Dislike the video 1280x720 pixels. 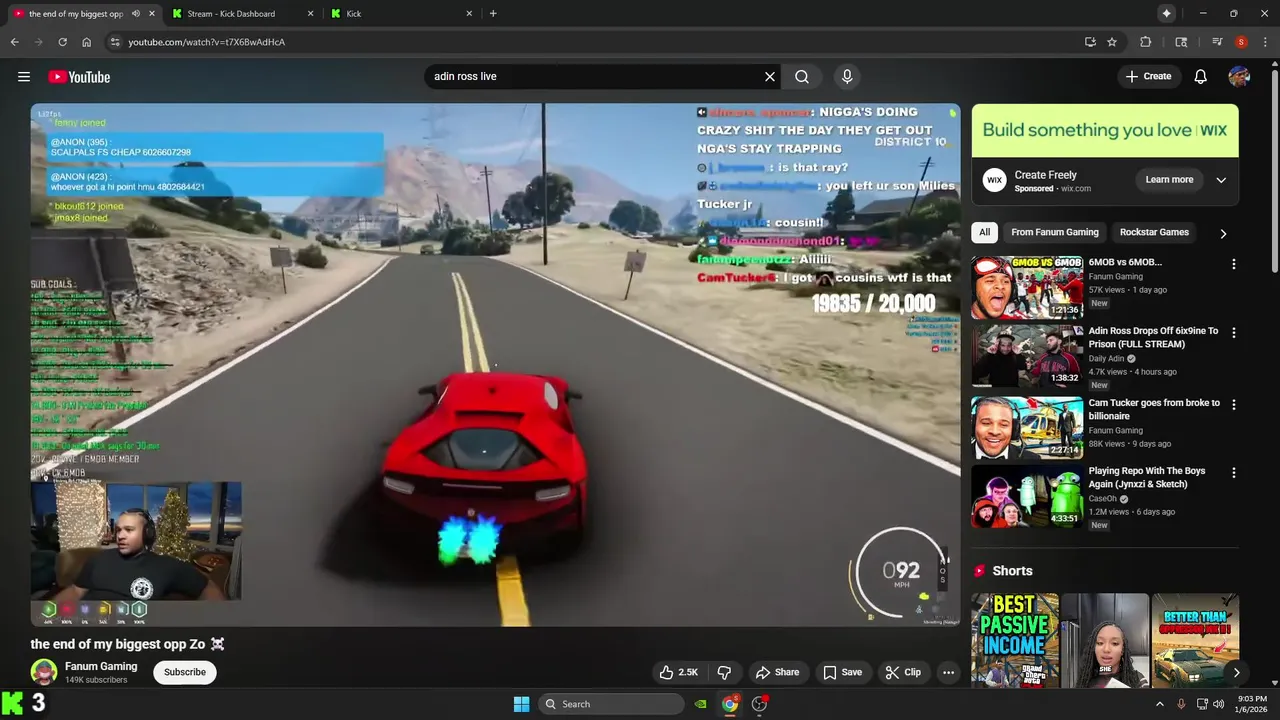[x=725, y=672]
